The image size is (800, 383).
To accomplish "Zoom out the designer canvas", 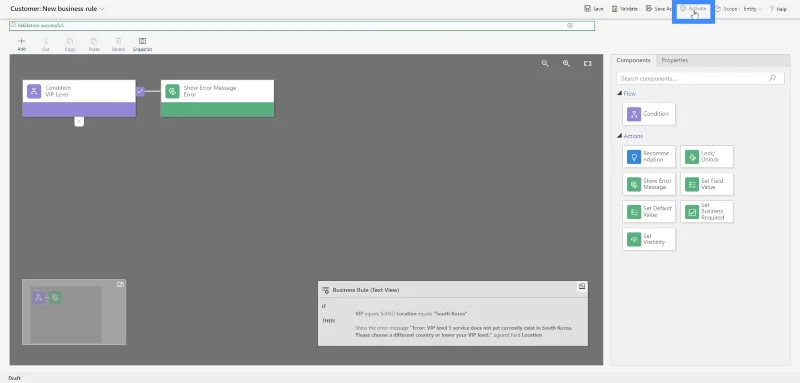I will (545, 63).
